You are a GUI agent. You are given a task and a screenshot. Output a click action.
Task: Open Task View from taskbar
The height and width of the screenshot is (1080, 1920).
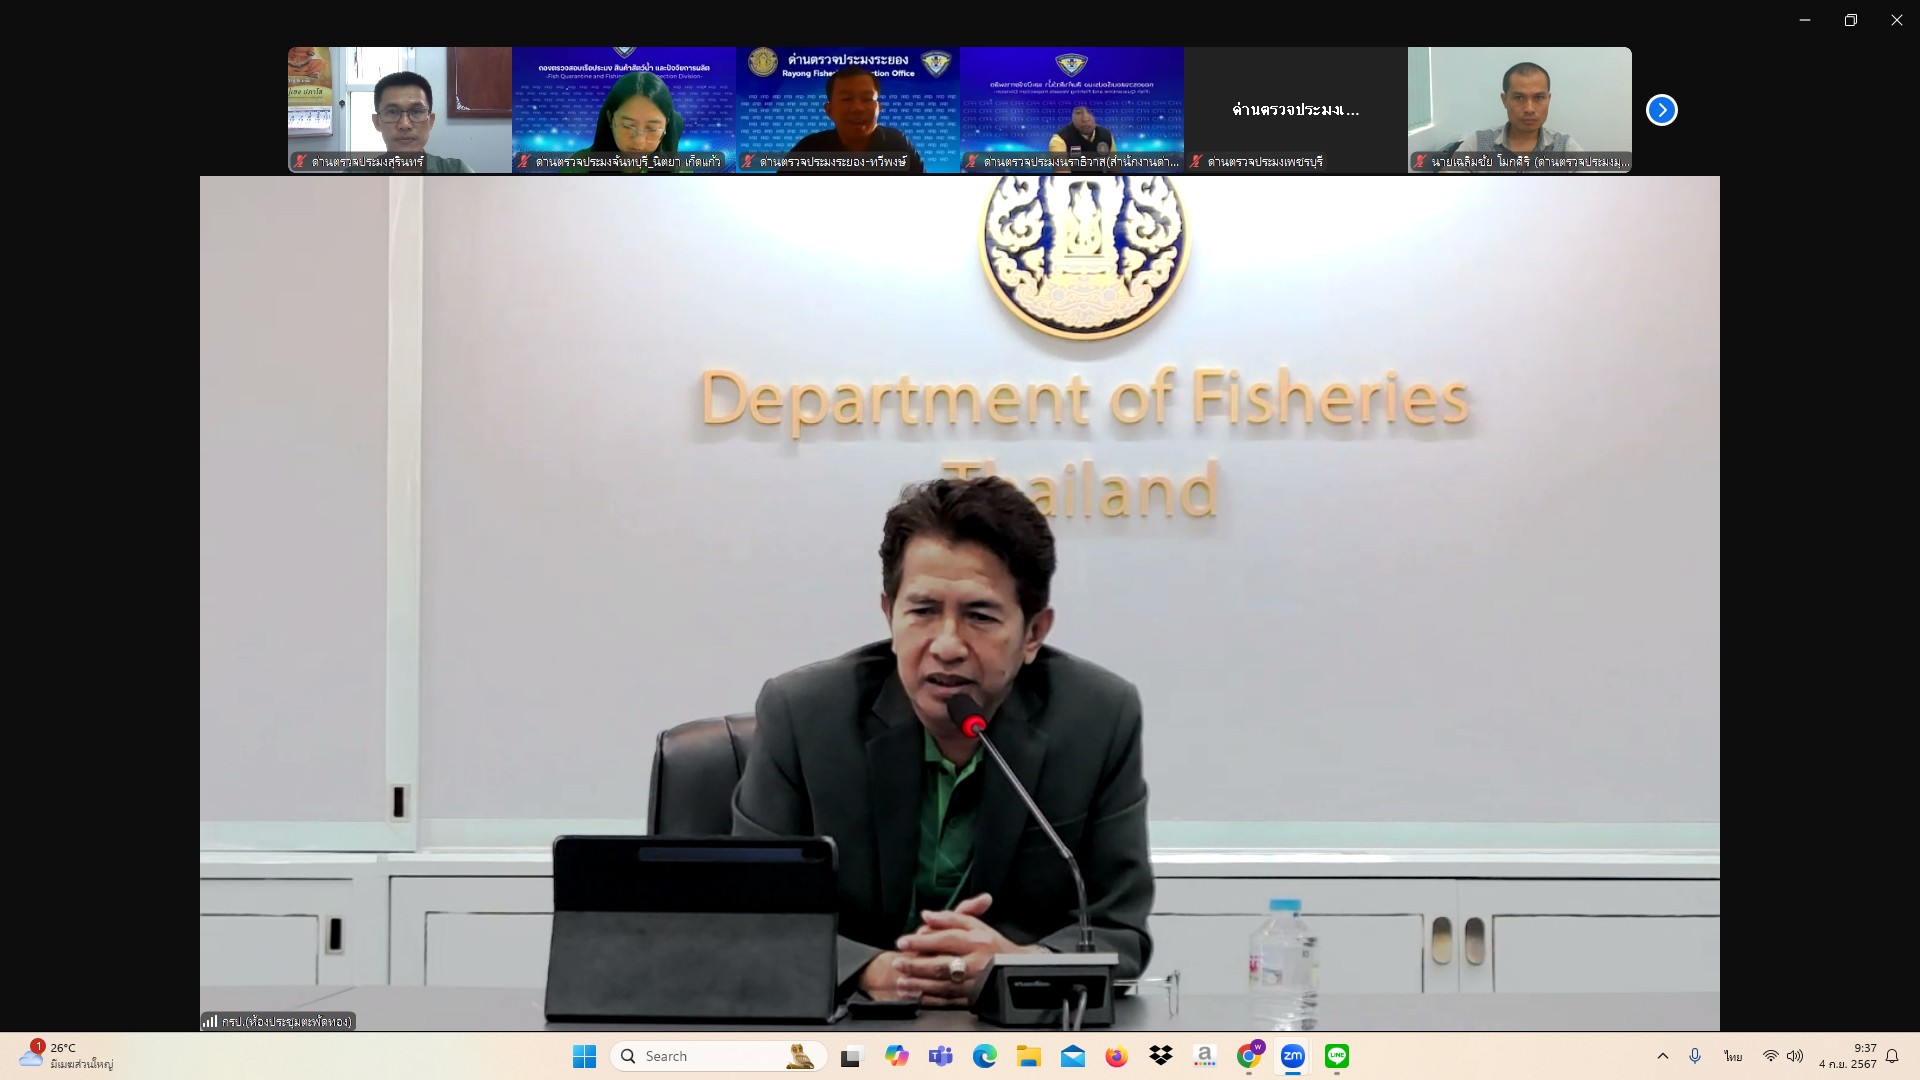tap(851, 1056)
